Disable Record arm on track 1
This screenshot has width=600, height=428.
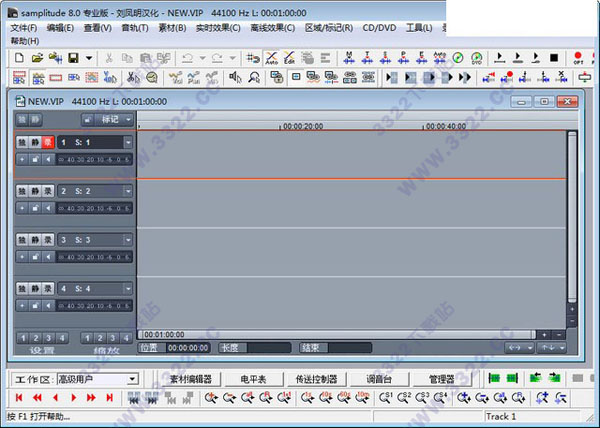click(48, 143)
